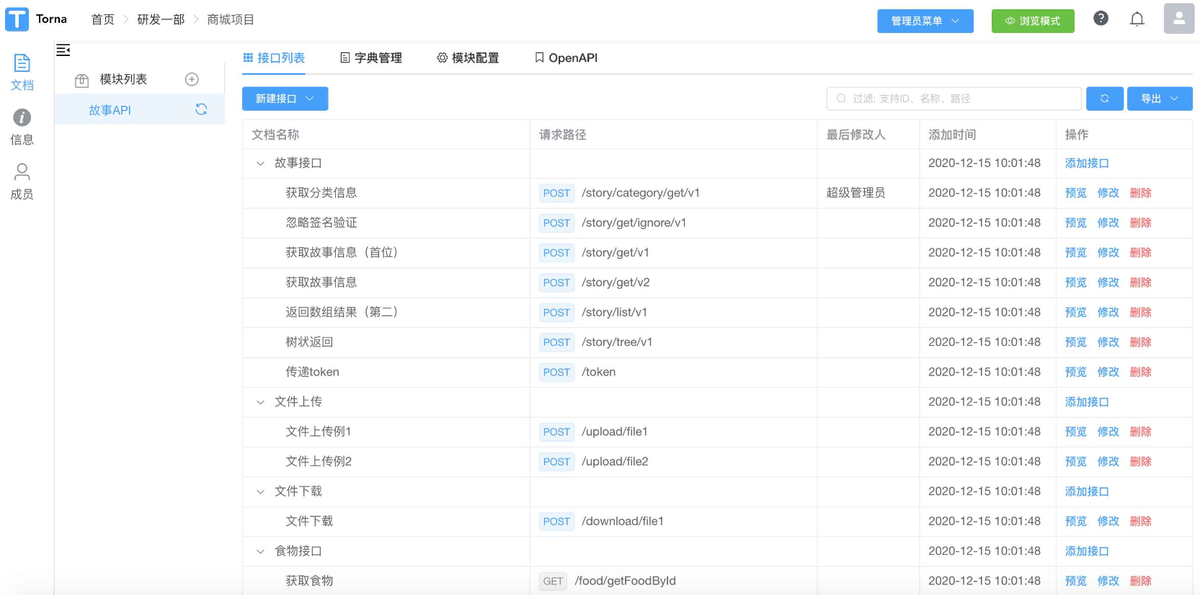Screen dimensions: 1200x595
Task: Preview the 忽略签名验证 interface
Action: (x=1076, y=223)
